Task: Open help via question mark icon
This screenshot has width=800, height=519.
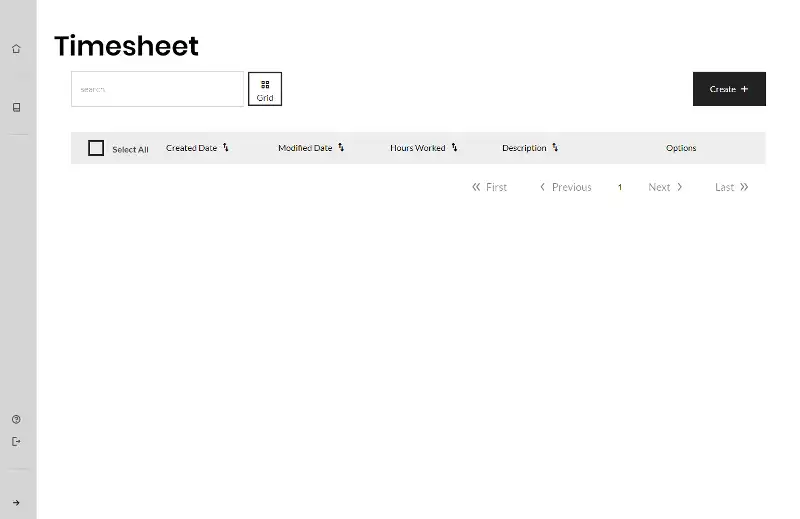Action: [x=16, y=419]
